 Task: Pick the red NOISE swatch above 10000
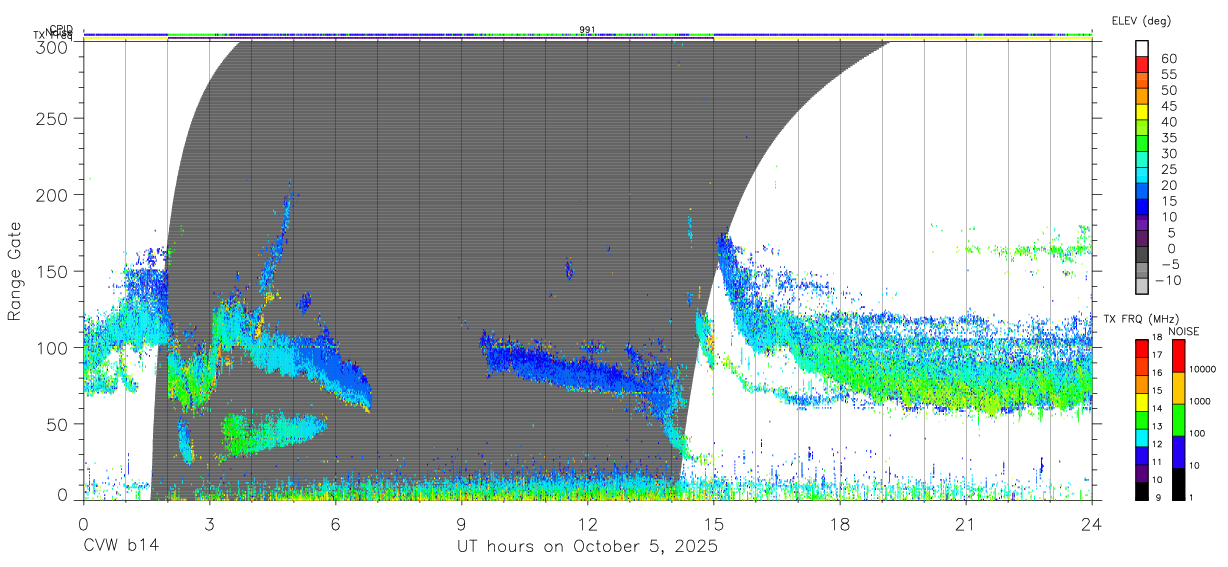click(x=1178, y=354)
